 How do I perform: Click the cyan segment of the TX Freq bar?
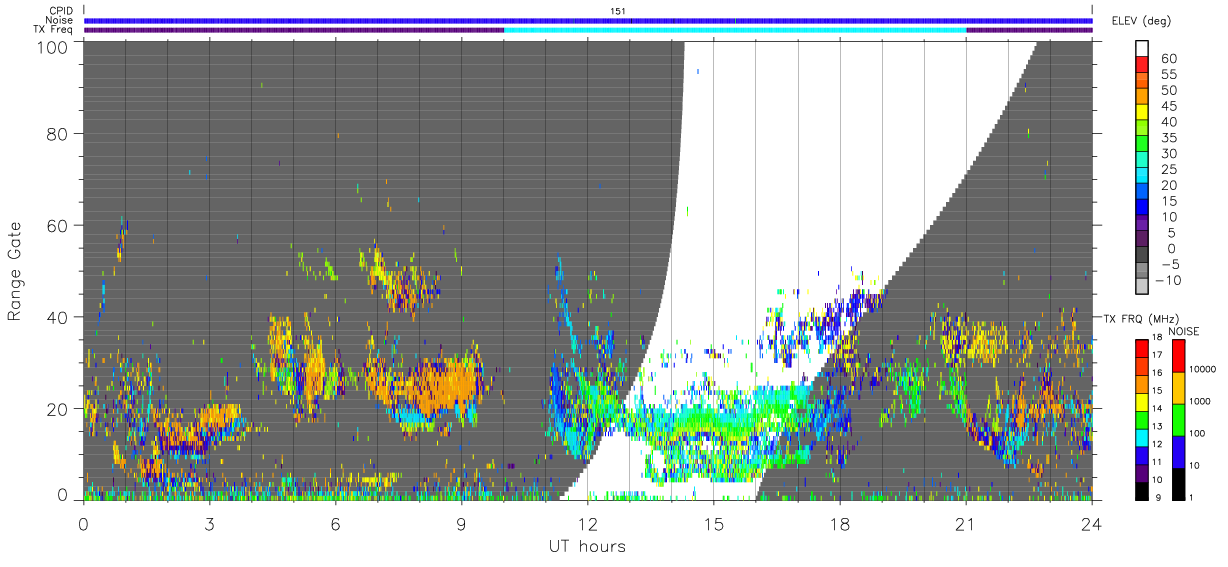(x=735, y=29)
